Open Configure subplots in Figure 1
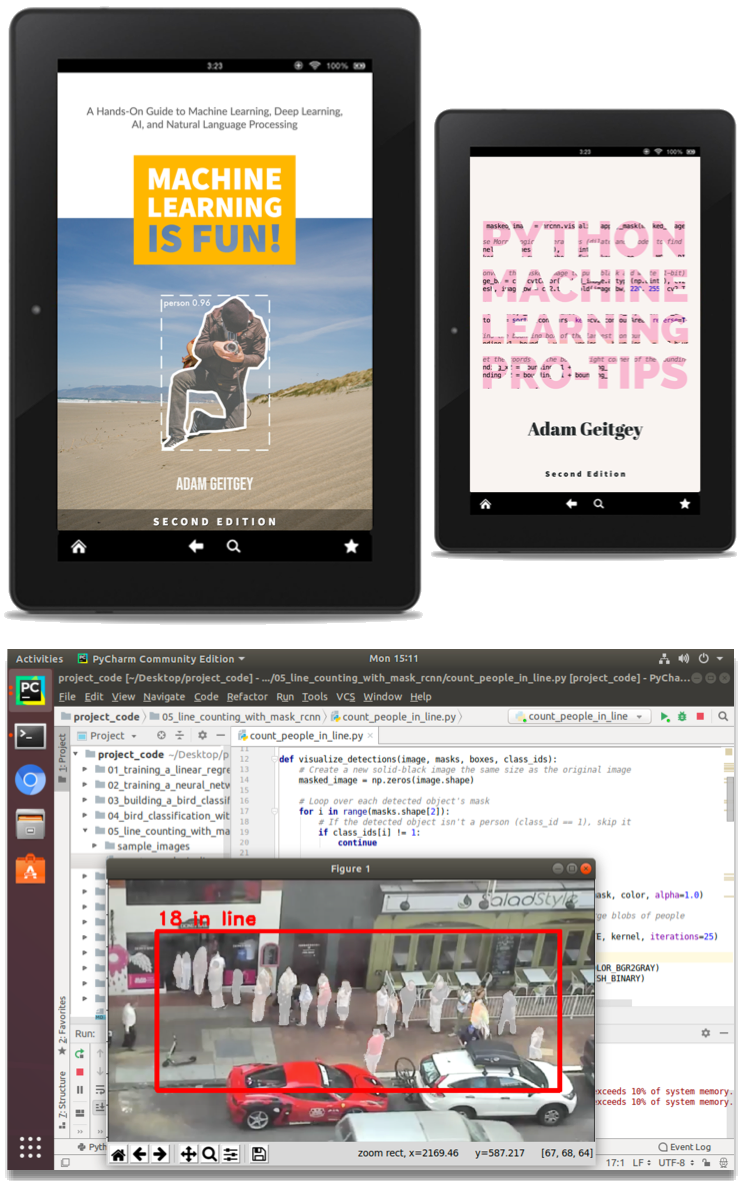The width and height of the screenshot is (743, 1185). 231,1154
